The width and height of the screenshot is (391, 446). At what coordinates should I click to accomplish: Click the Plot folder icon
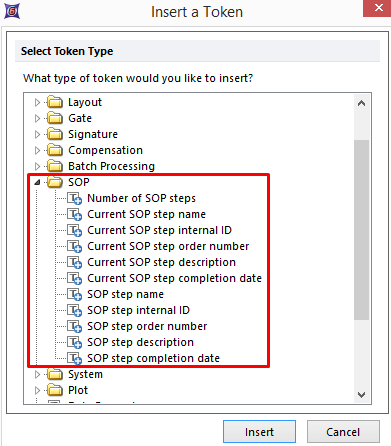[55, 390]
